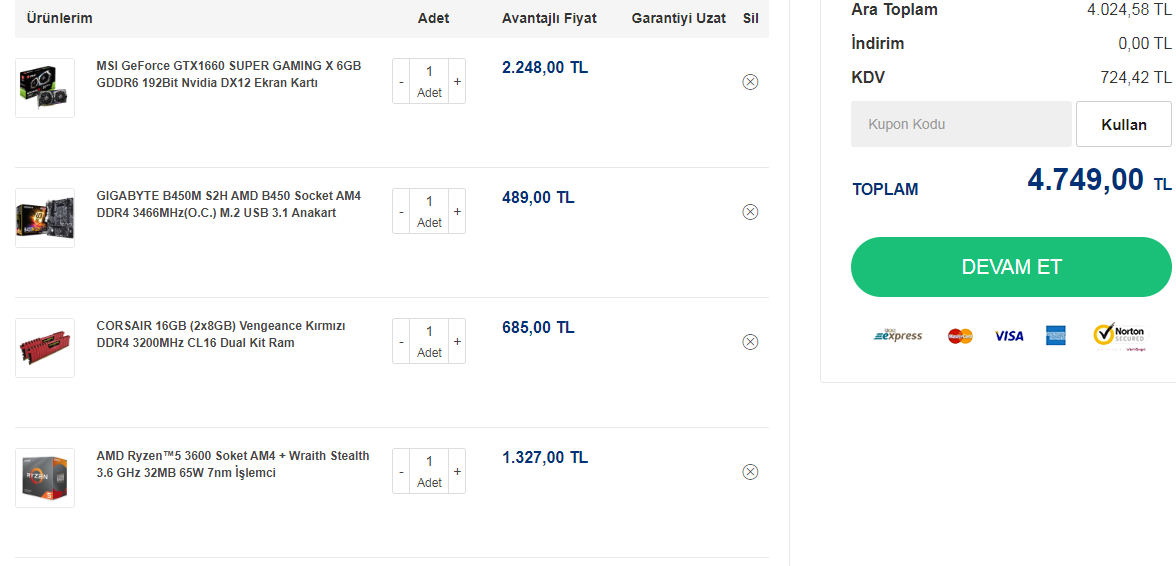This screenshot has height=566, width=1176.
Task: Decrease quantity of MSI GeForce graphics card
Action: point(401,81)
